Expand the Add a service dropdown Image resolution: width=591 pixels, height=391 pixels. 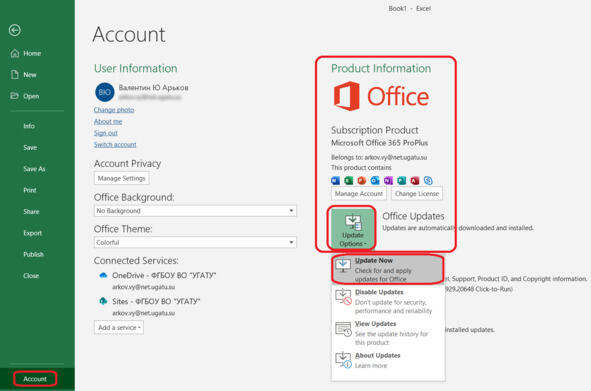(x=119, y=328)
